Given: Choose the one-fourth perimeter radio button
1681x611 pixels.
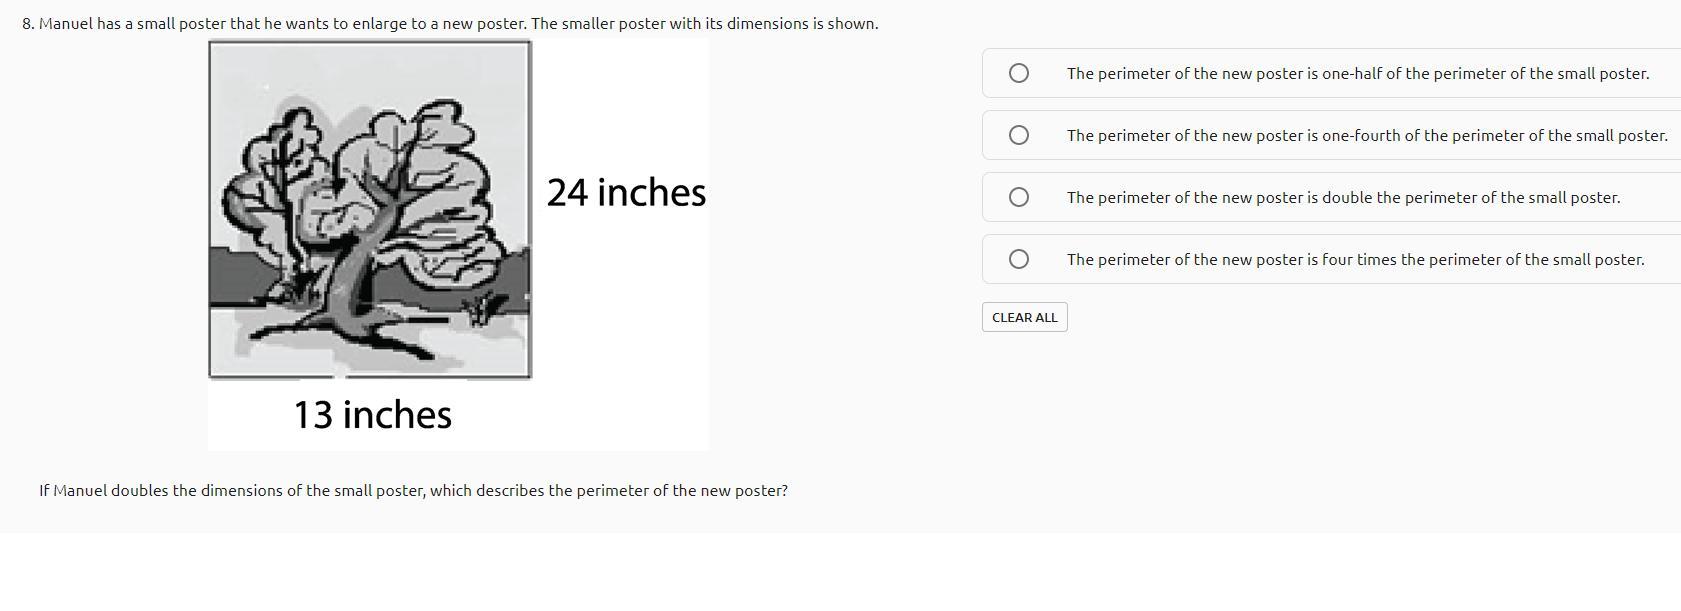Looking at the screenshot, I should pyautogui.click(x=1018, y=135).
